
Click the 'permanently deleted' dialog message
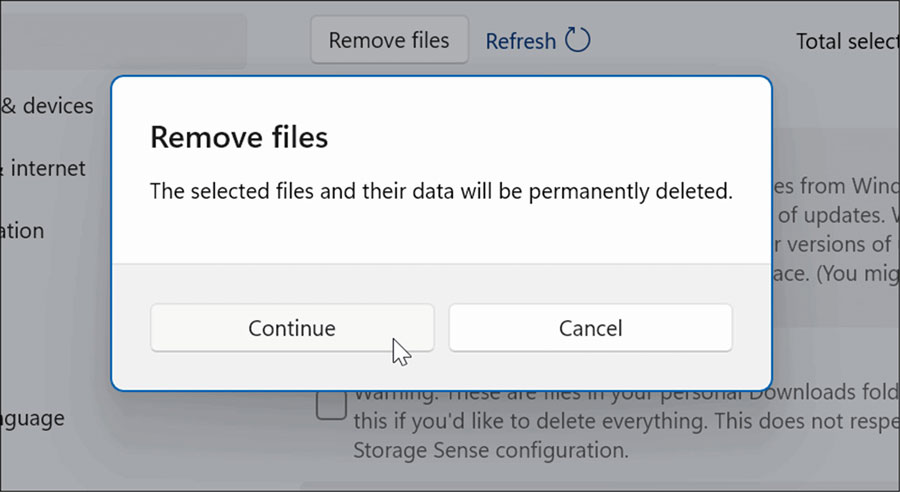point(441,191)
